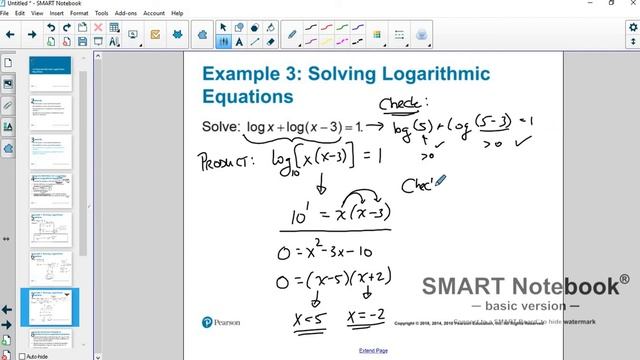Choose the green pen stroke

[x=342, y=27]
